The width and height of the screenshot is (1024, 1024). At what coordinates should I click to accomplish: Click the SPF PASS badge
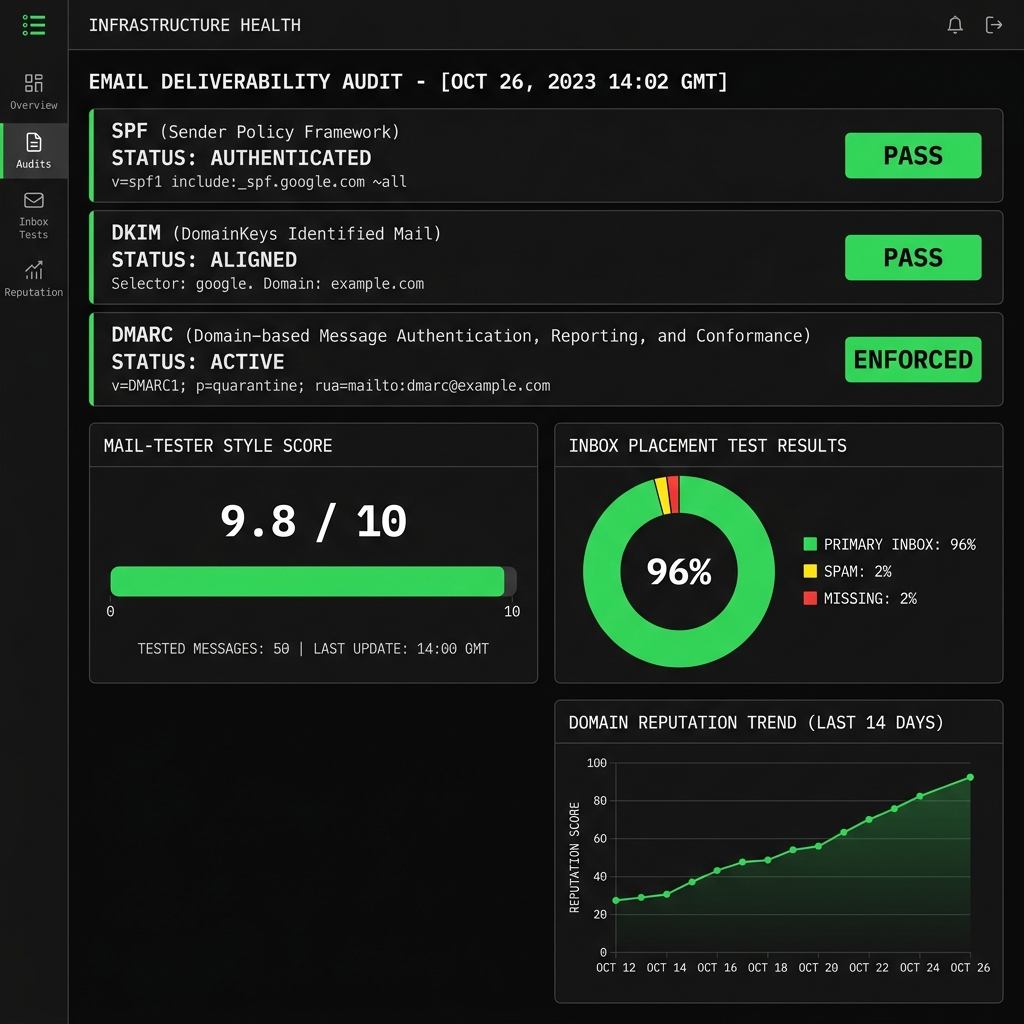(913, 155)
